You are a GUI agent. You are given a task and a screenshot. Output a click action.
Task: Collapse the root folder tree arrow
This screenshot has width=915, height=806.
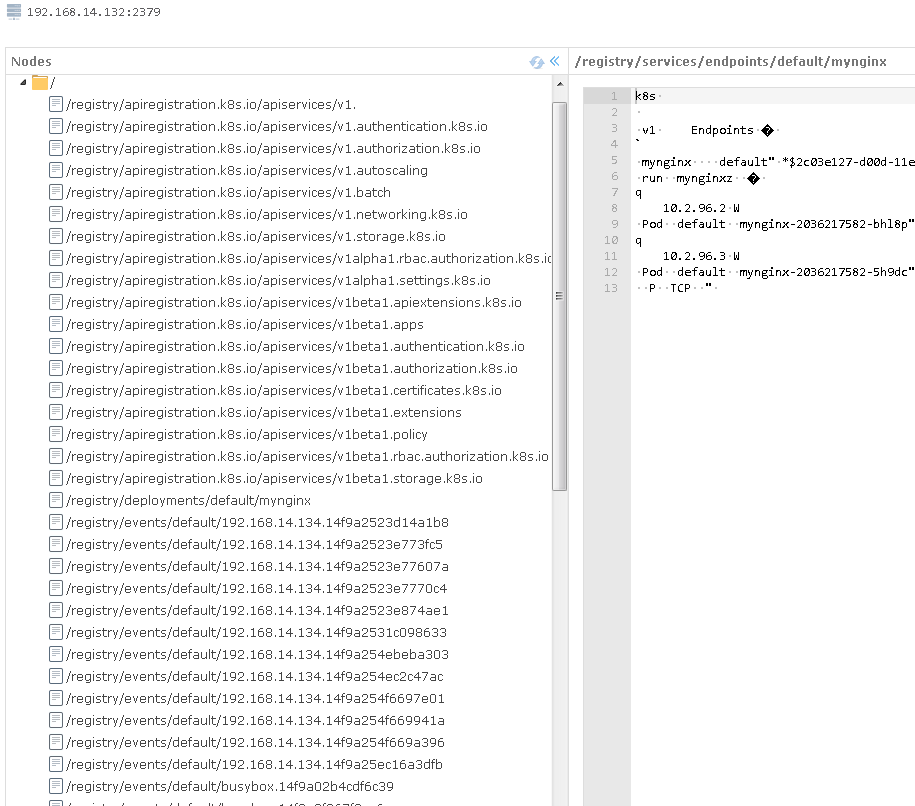[23, 83]
